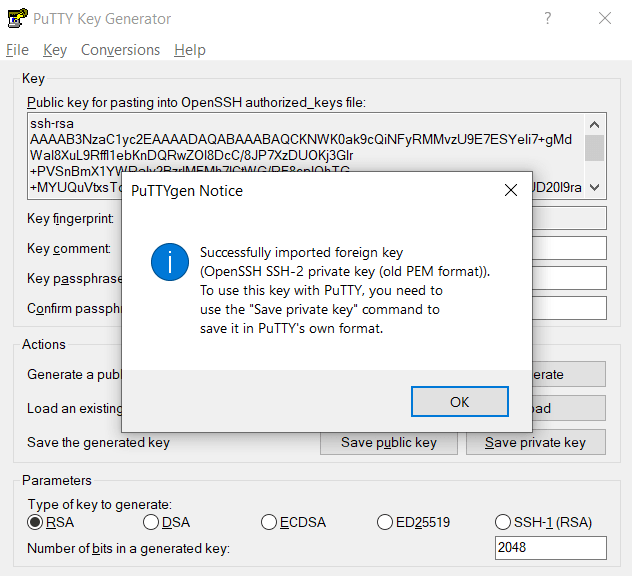Click the number of bits field showing 2048
The width and height of the screenshot is (632, 576).
point(551,548)
